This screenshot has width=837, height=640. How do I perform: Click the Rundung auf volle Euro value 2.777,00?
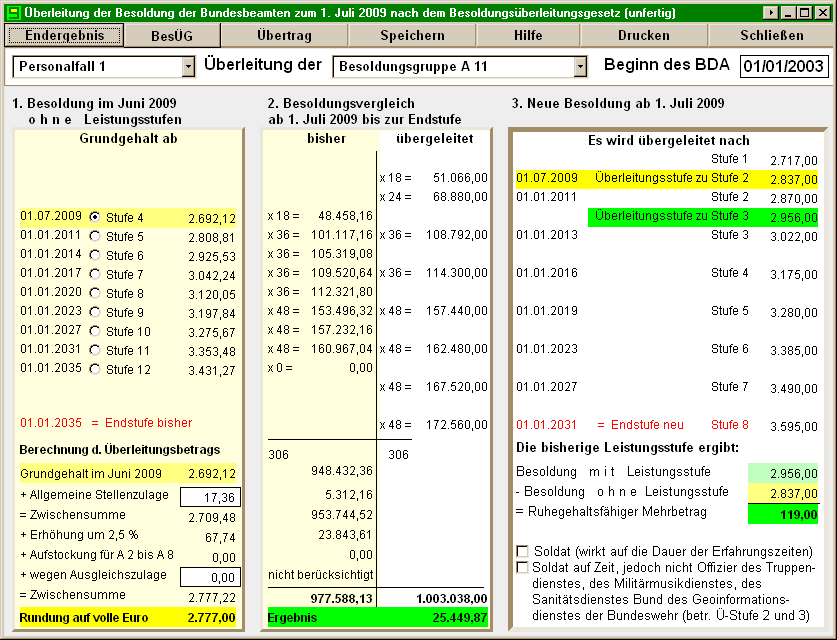[211, 618]
